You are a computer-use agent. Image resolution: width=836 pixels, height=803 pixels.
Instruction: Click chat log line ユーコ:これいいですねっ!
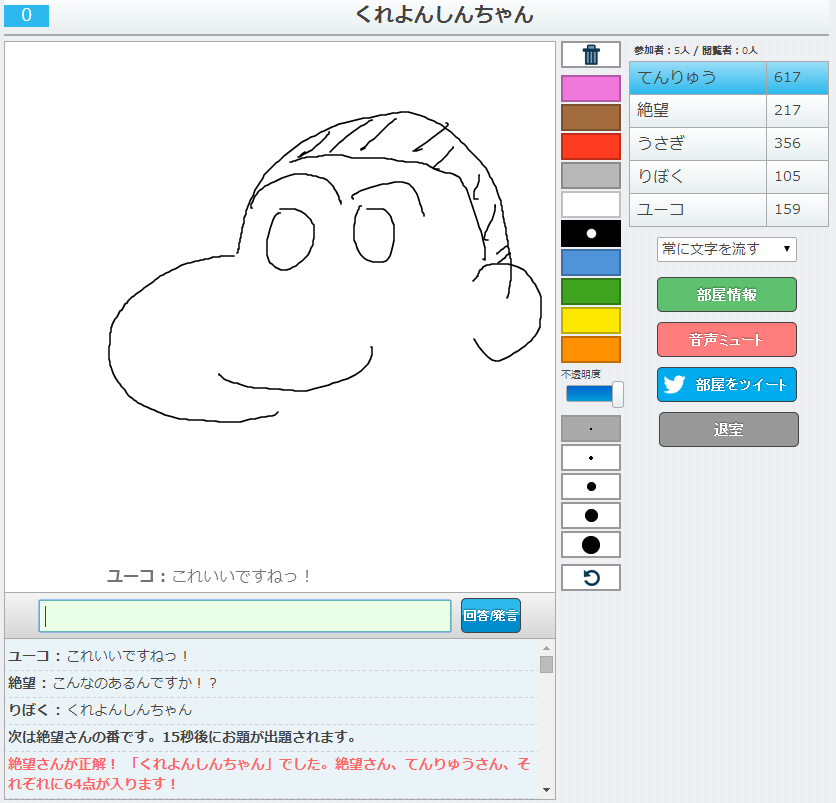click(99, 656)
